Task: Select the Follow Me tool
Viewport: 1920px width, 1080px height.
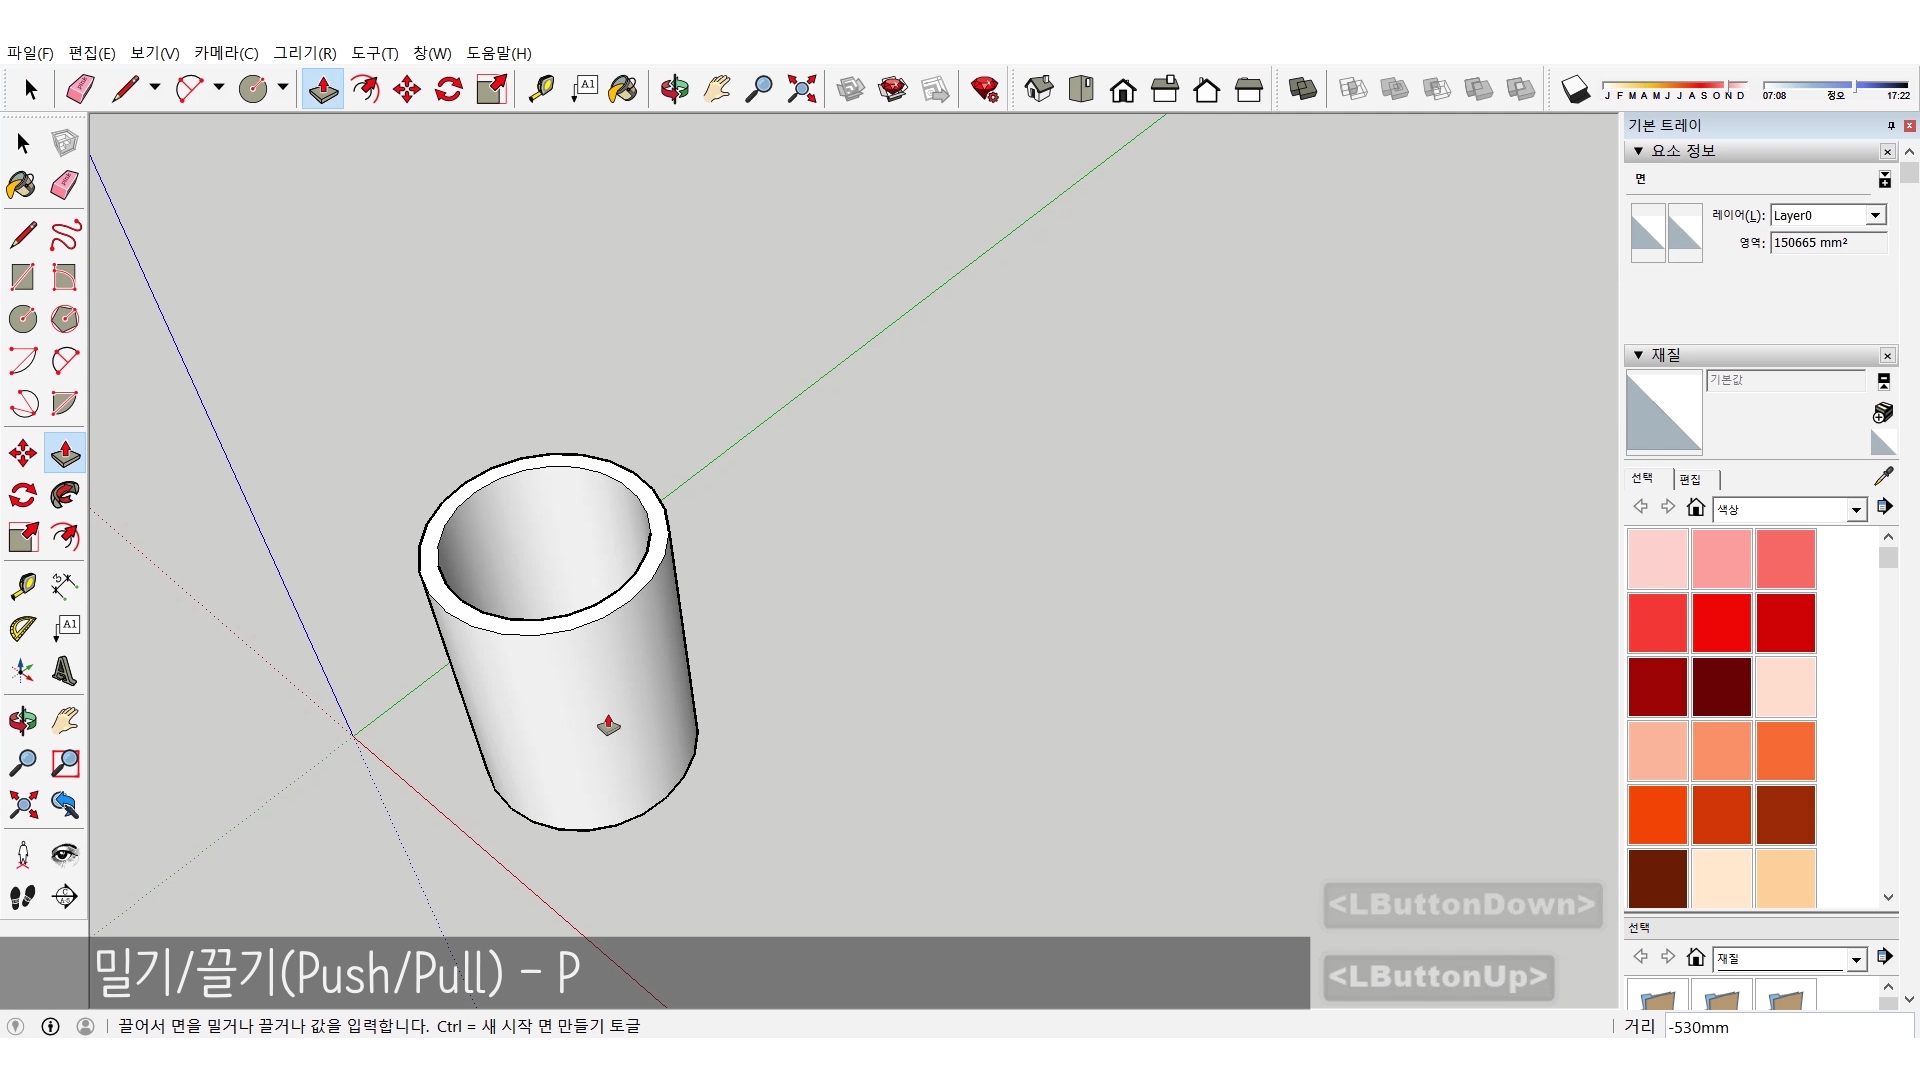Action: (65, 495)
